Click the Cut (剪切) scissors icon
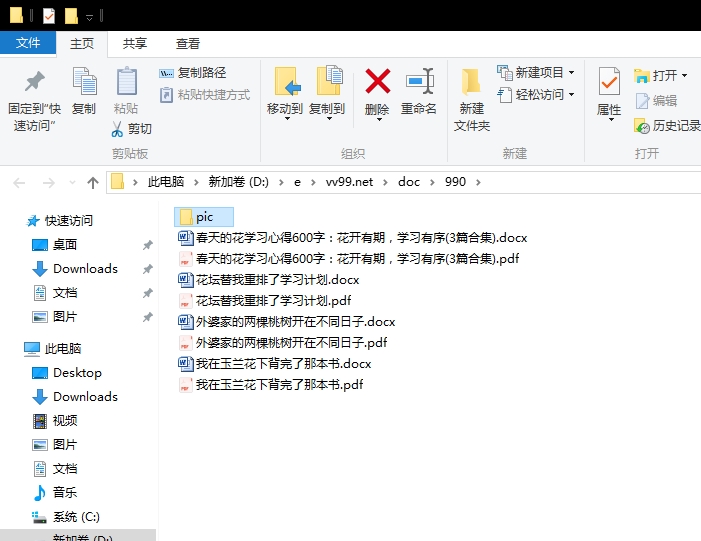 coord(117,129)
